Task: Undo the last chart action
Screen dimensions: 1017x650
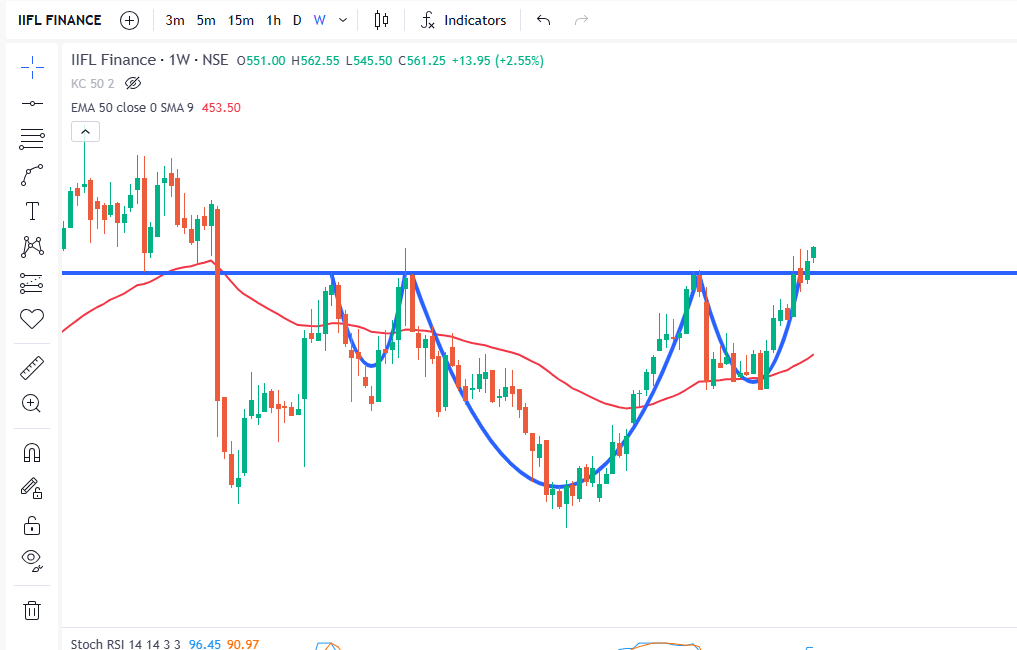Action: pos(543,19)
